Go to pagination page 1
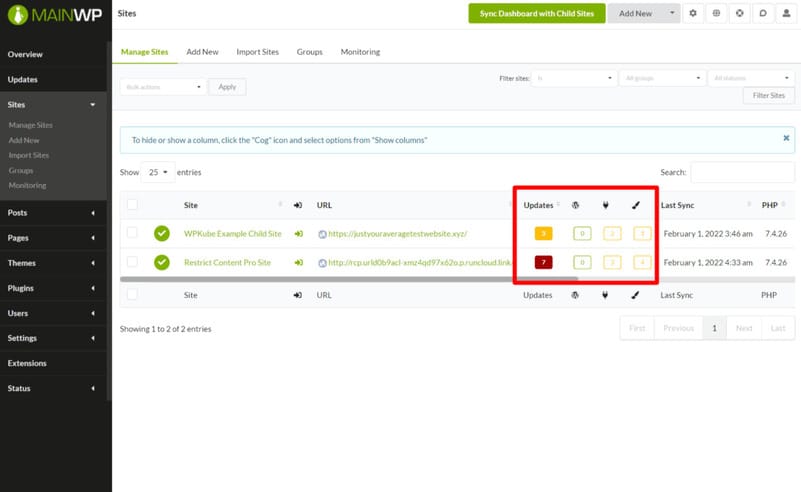Image resolution: width=801 pixels, height=492 pixels. (x=714, y=328)
